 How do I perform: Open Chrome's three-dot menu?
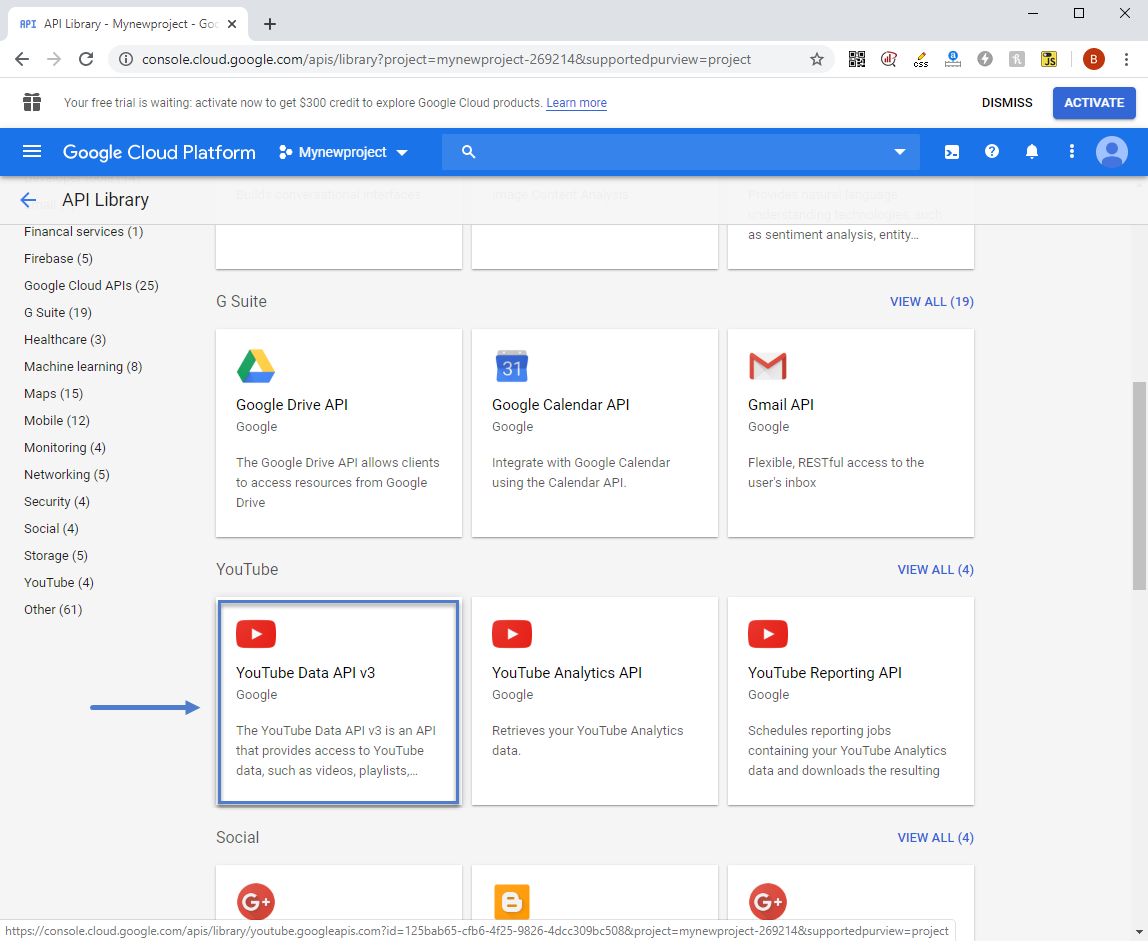click(x=1126, y=59)
